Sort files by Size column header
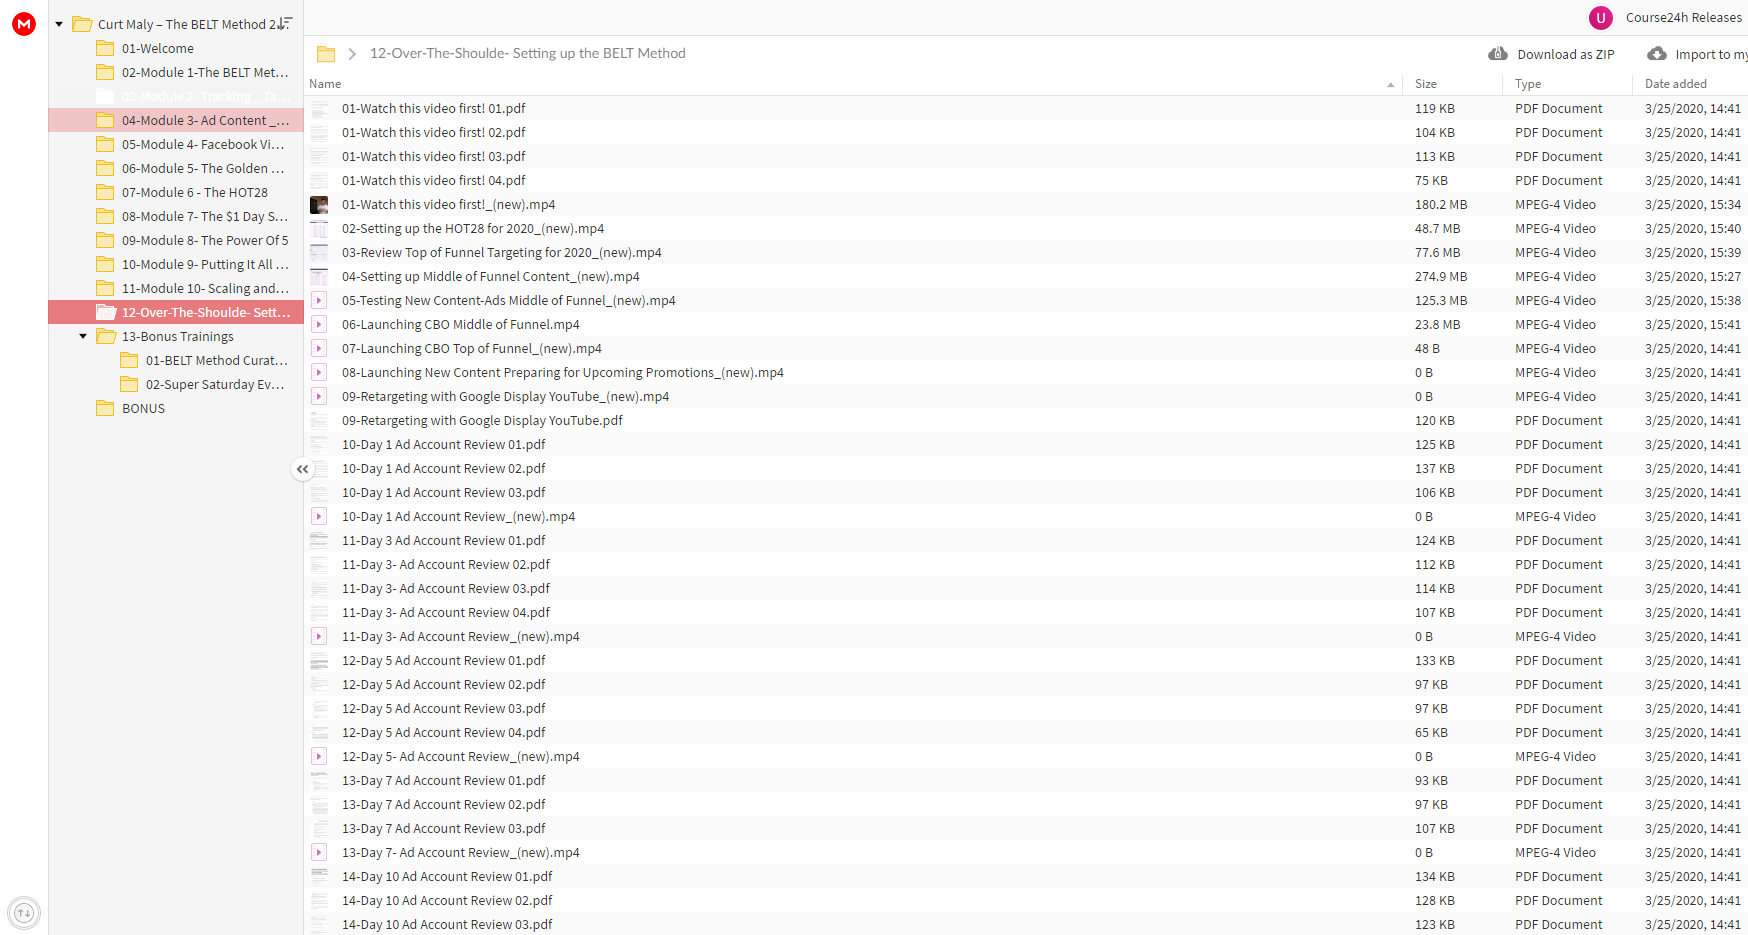Screen dimensions: 1748x935 (x=1426, y=84)
